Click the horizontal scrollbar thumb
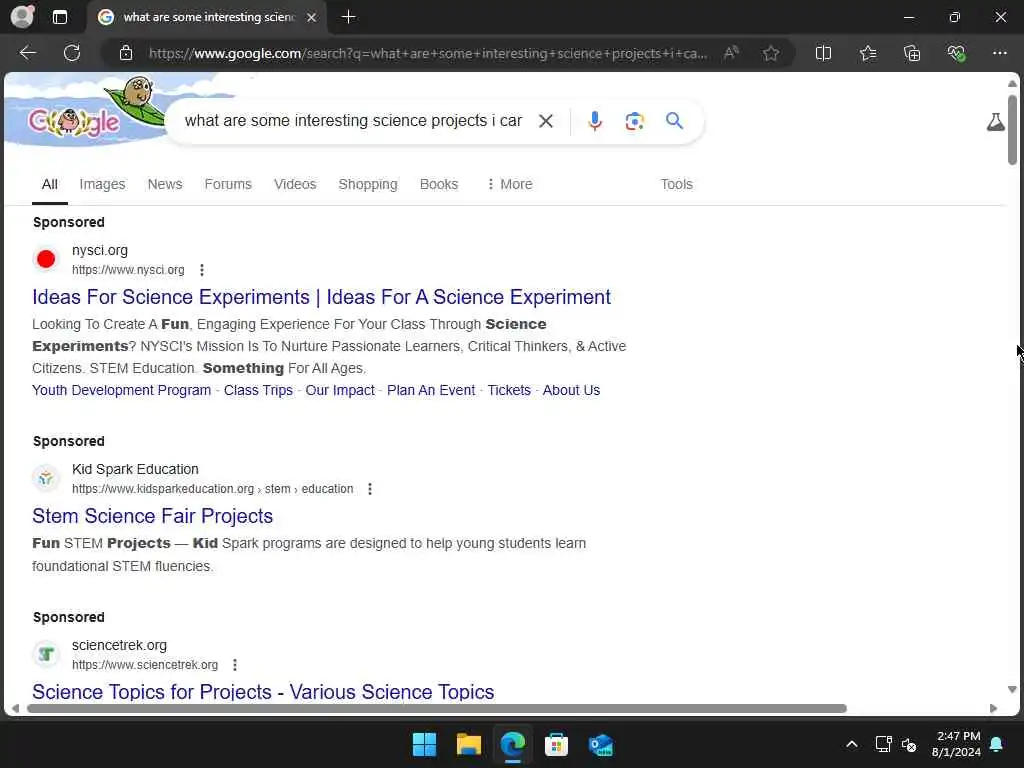Viewport: 1024px width, 768px height. (436, 709)
